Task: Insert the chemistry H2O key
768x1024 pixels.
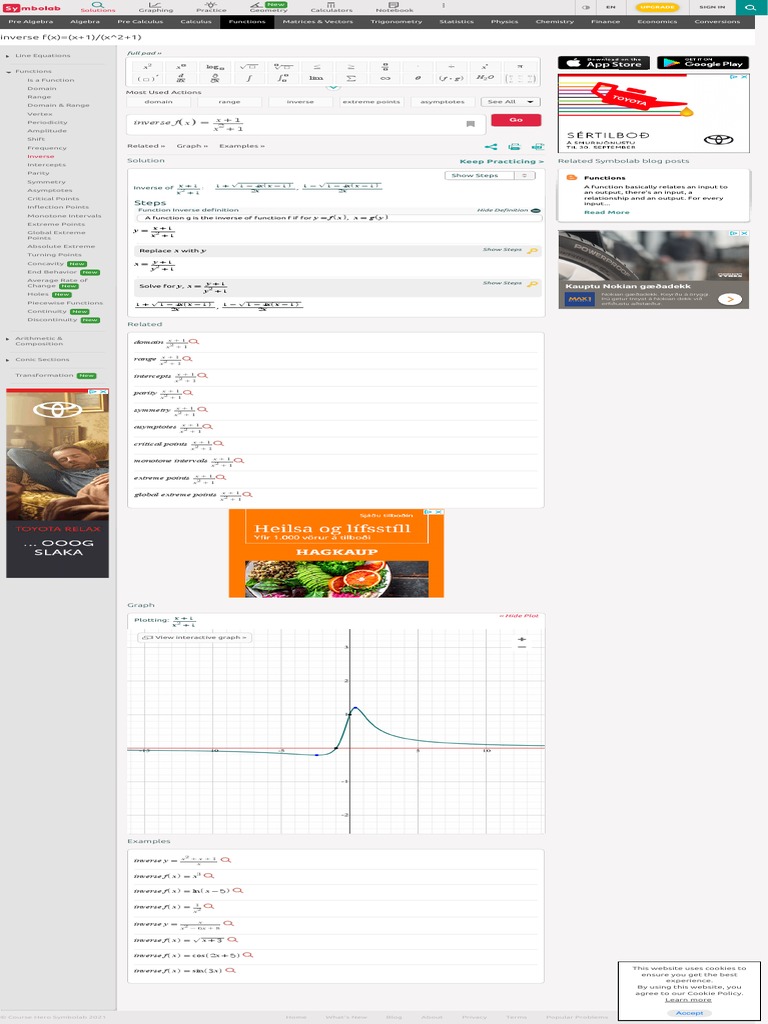Action: pyautogui.click(x=485, y=78)
